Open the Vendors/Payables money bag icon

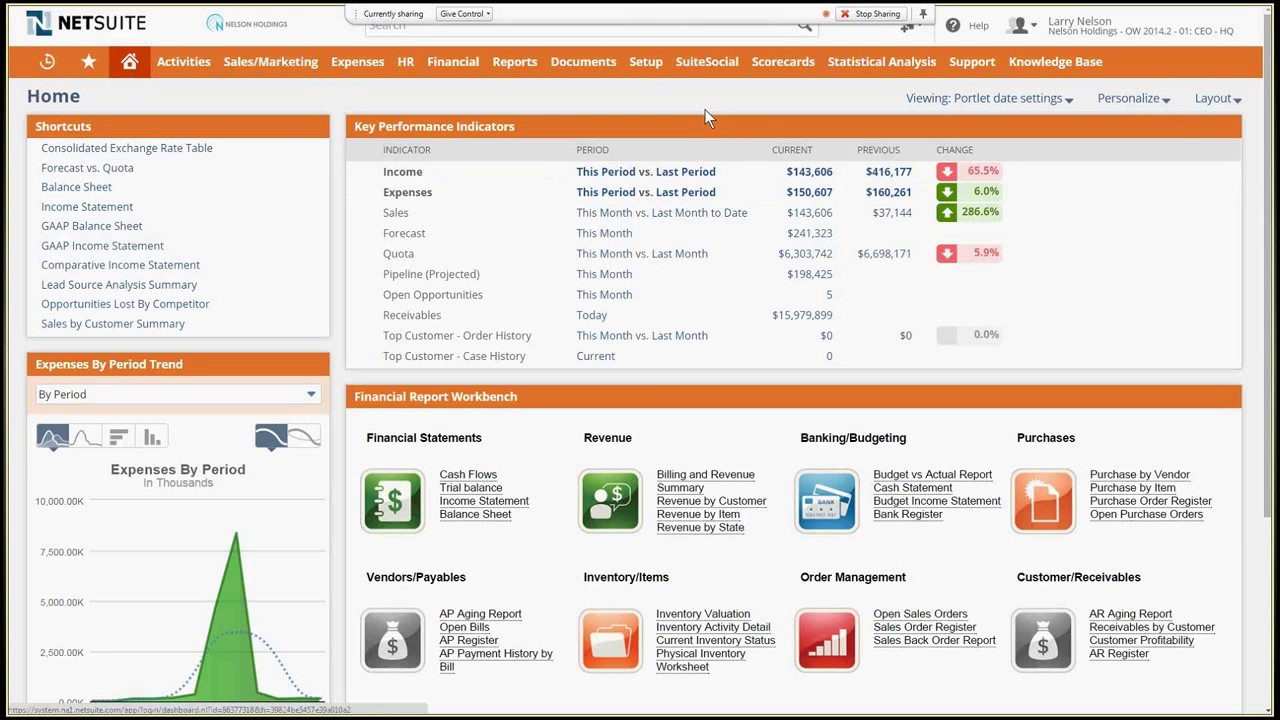pyautogui.click(x=393, y=639)
